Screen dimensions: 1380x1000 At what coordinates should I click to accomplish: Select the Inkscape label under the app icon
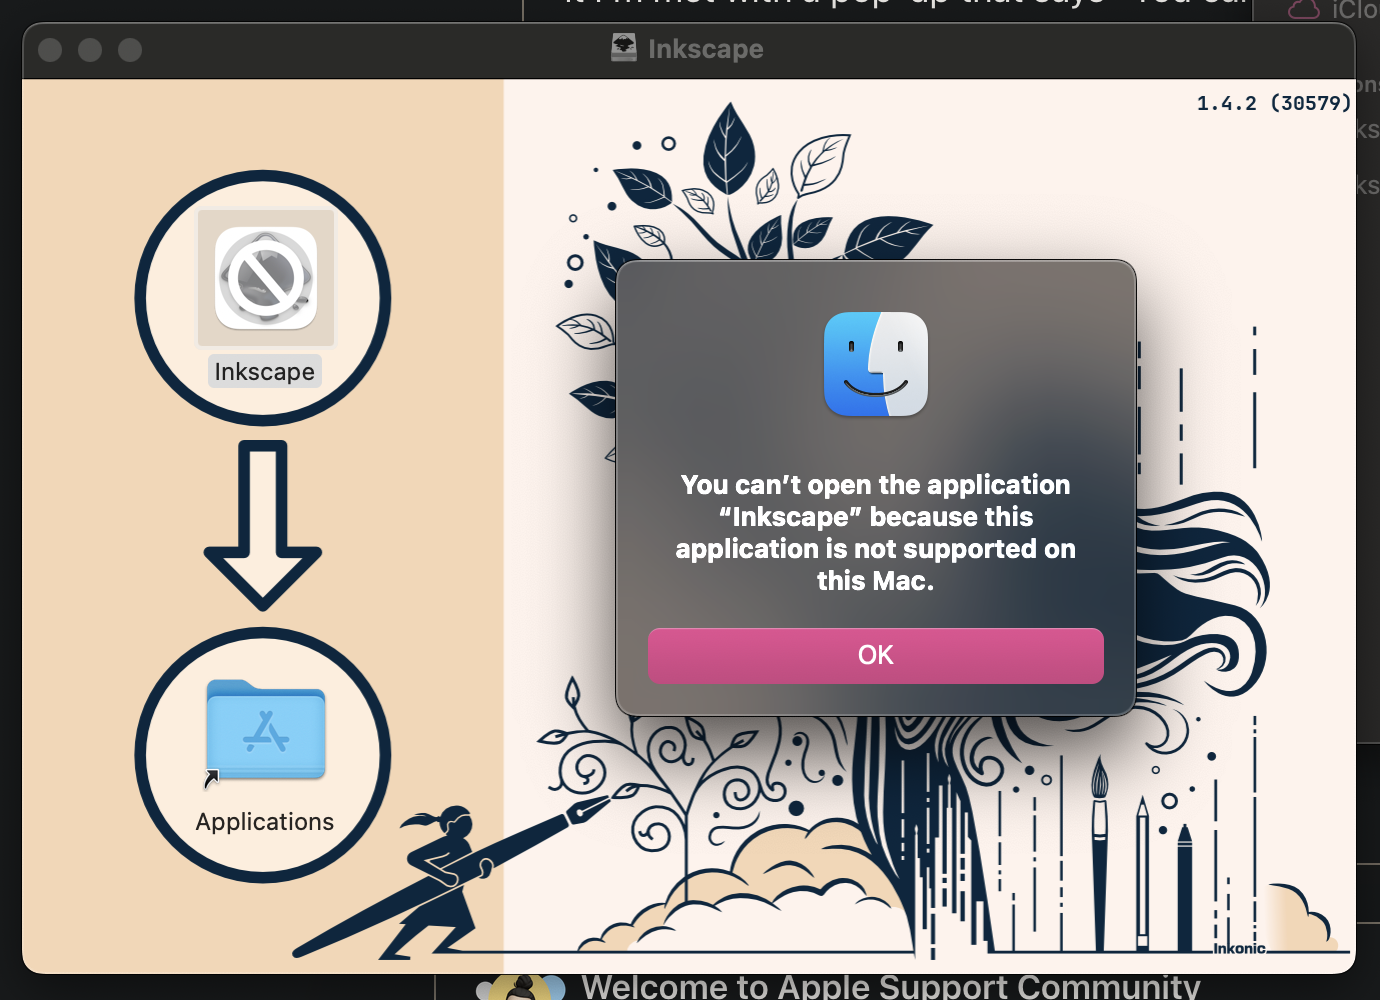tap(264, 371)
